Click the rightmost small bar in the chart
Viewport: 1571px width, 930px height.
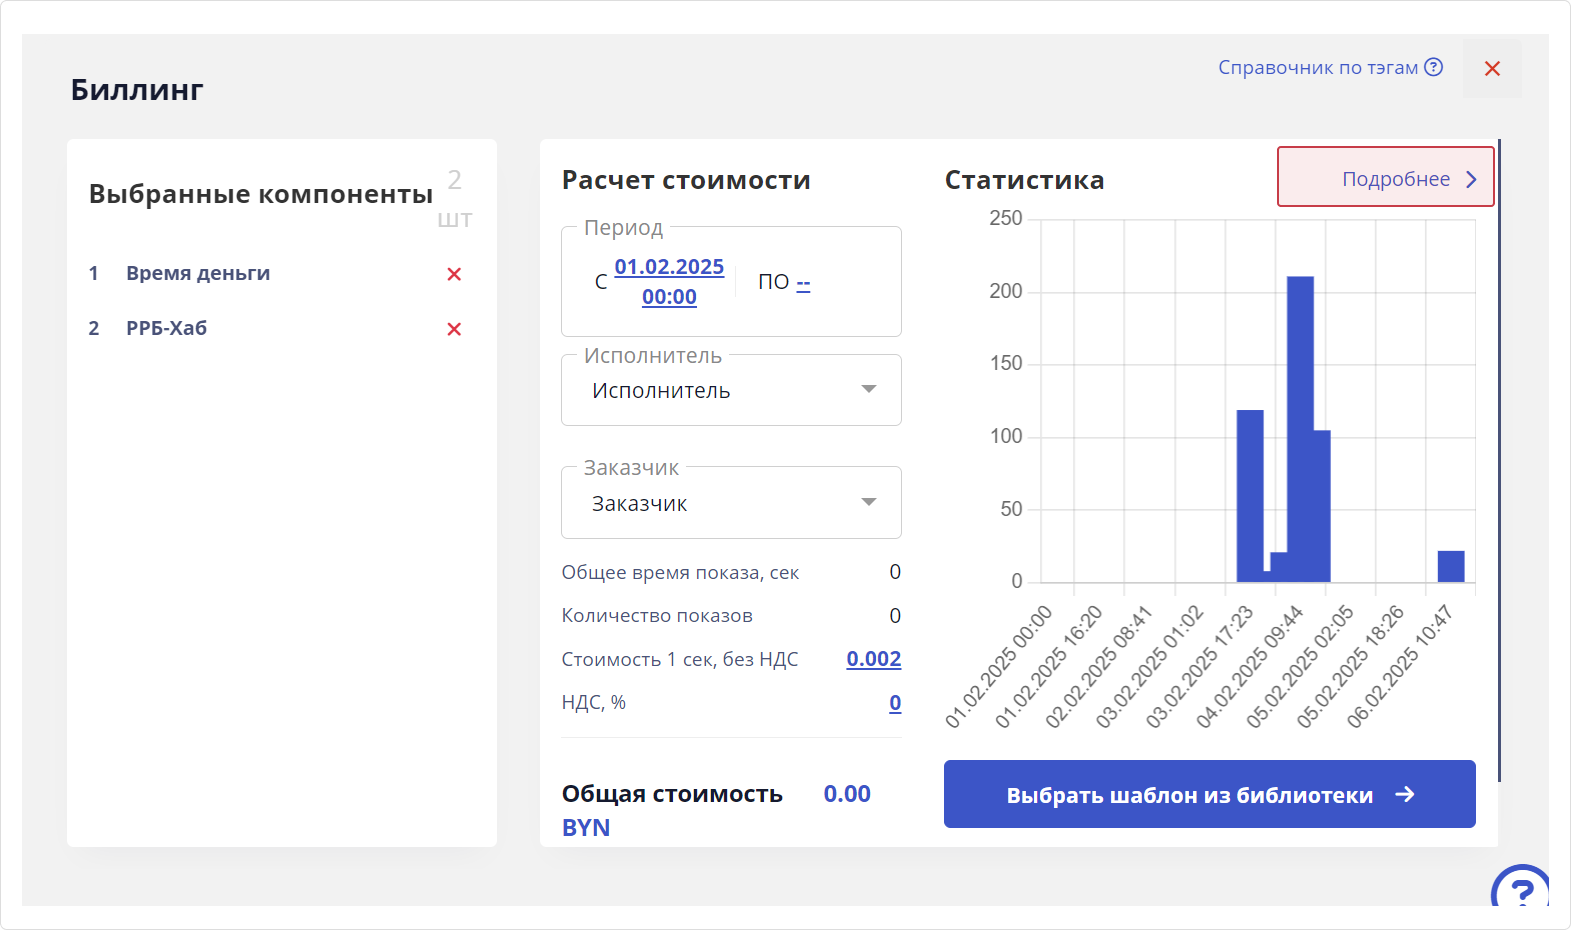1450,566
